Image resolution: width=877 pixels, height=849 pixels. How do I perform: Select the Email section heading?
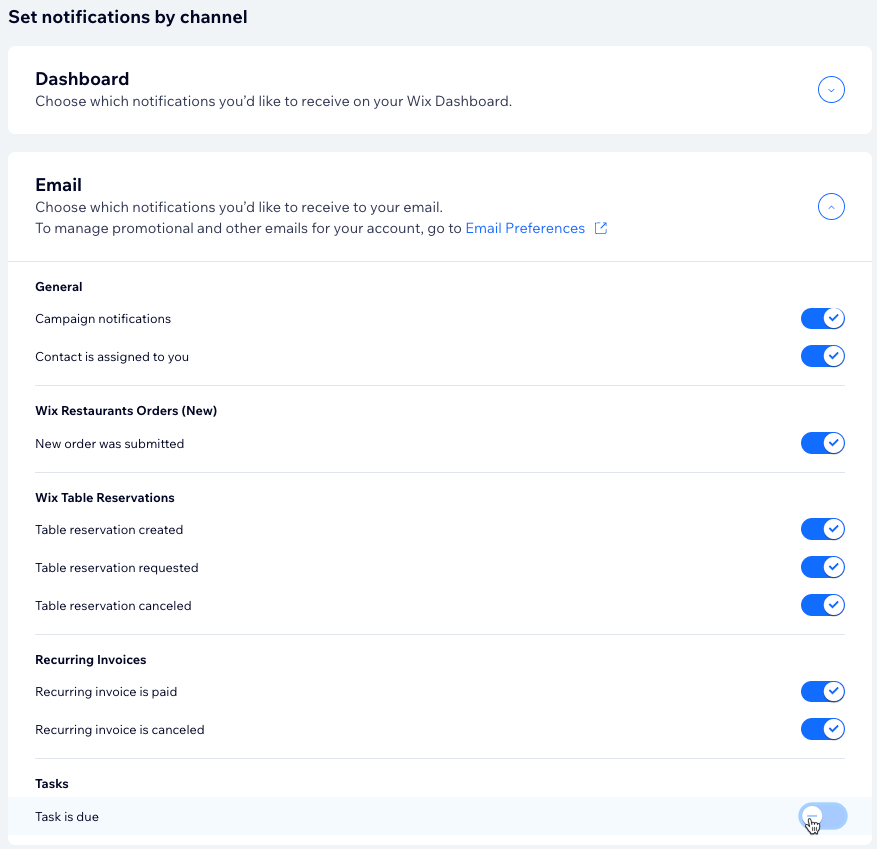(x=58, y=185)
